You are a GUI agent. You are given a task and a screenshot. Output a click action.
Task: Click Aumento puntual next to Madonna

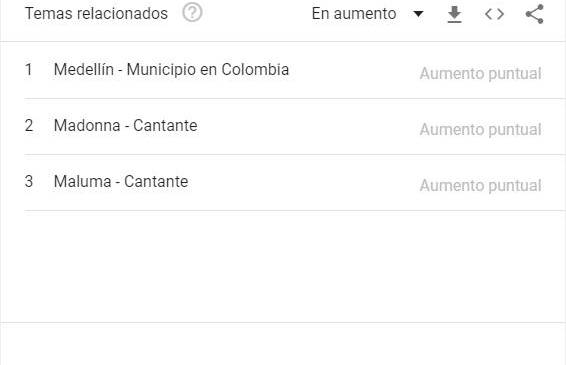click(480, 130)
